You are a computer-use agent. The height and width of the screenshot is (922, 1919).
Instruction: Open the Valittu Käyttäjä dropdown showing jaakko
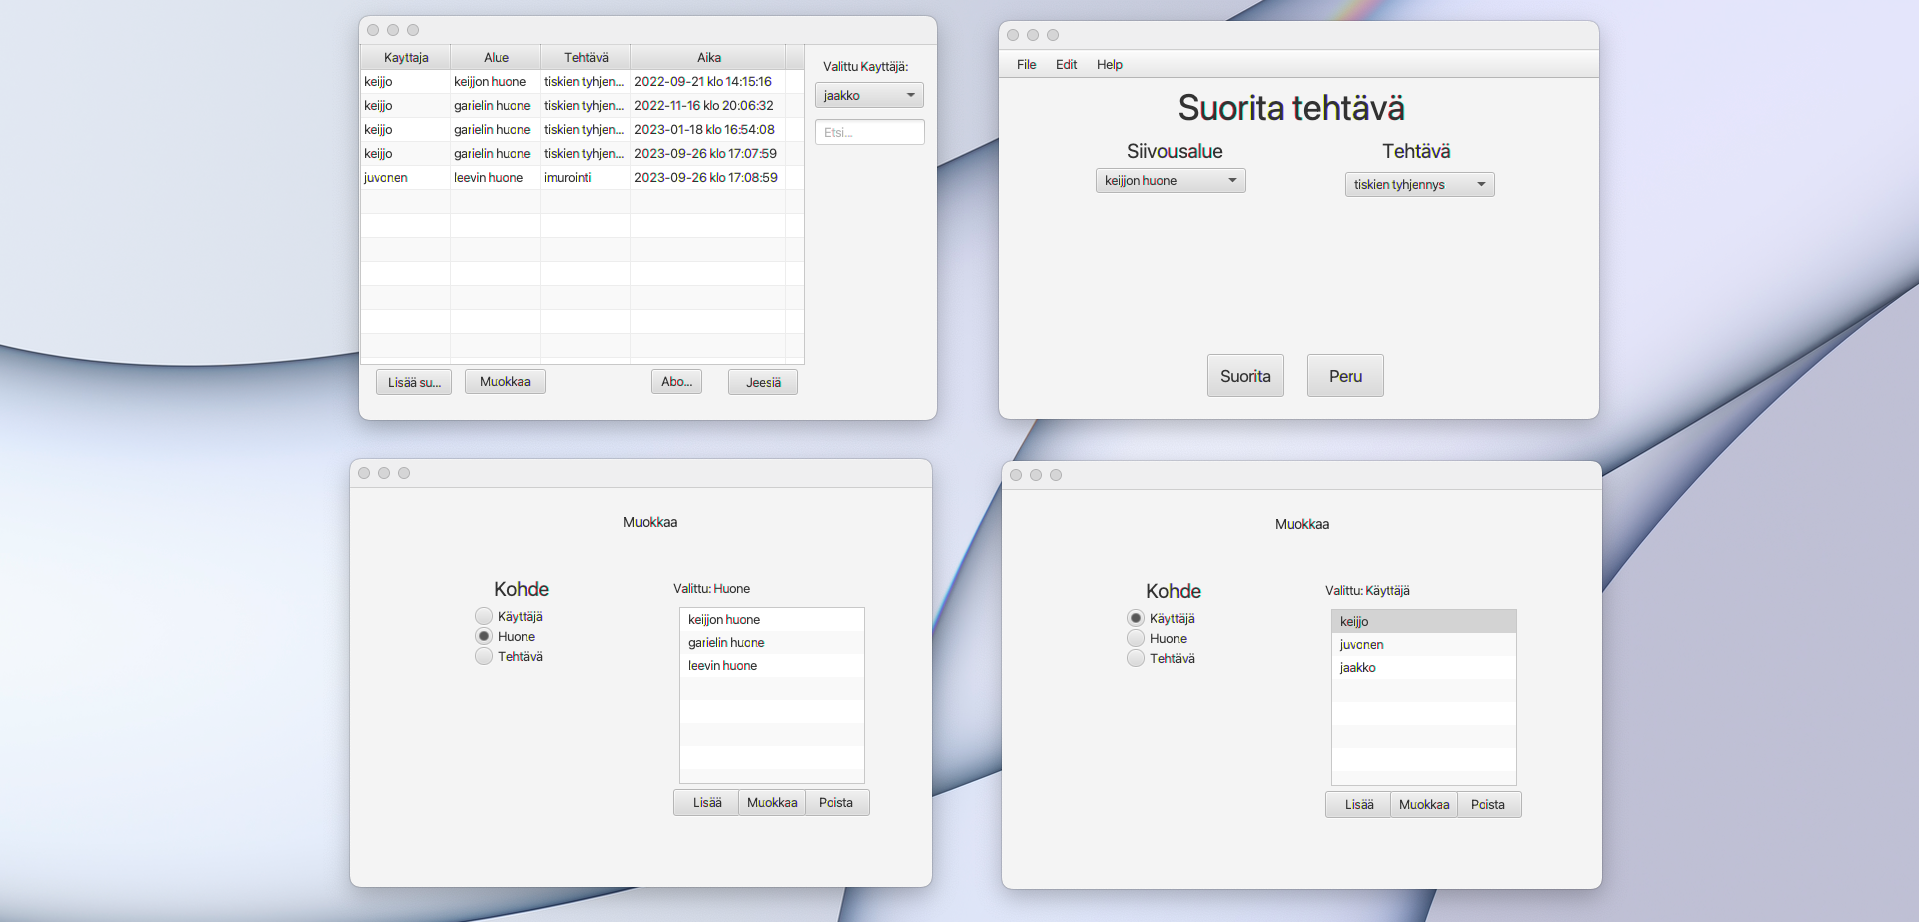869,95
